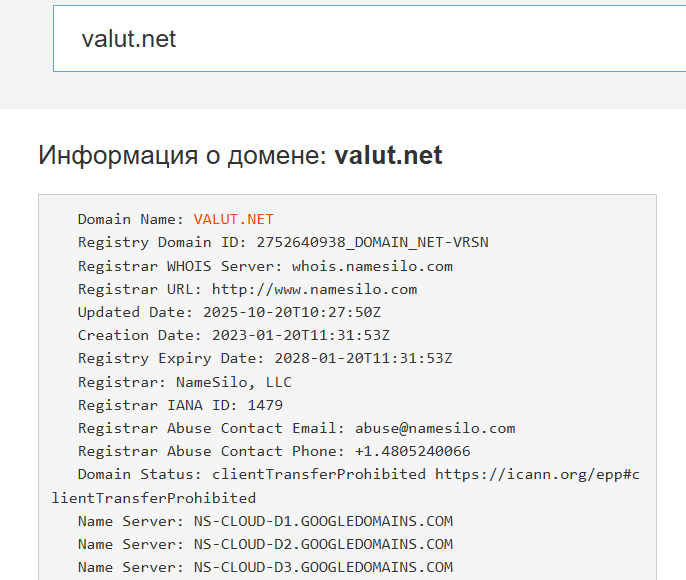Click the "Domain Name:" label

(130, 219)
